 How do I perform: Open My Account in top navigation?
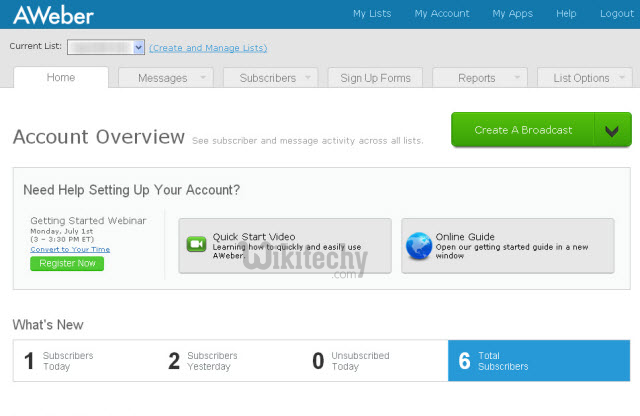click(x=442, y=14)
